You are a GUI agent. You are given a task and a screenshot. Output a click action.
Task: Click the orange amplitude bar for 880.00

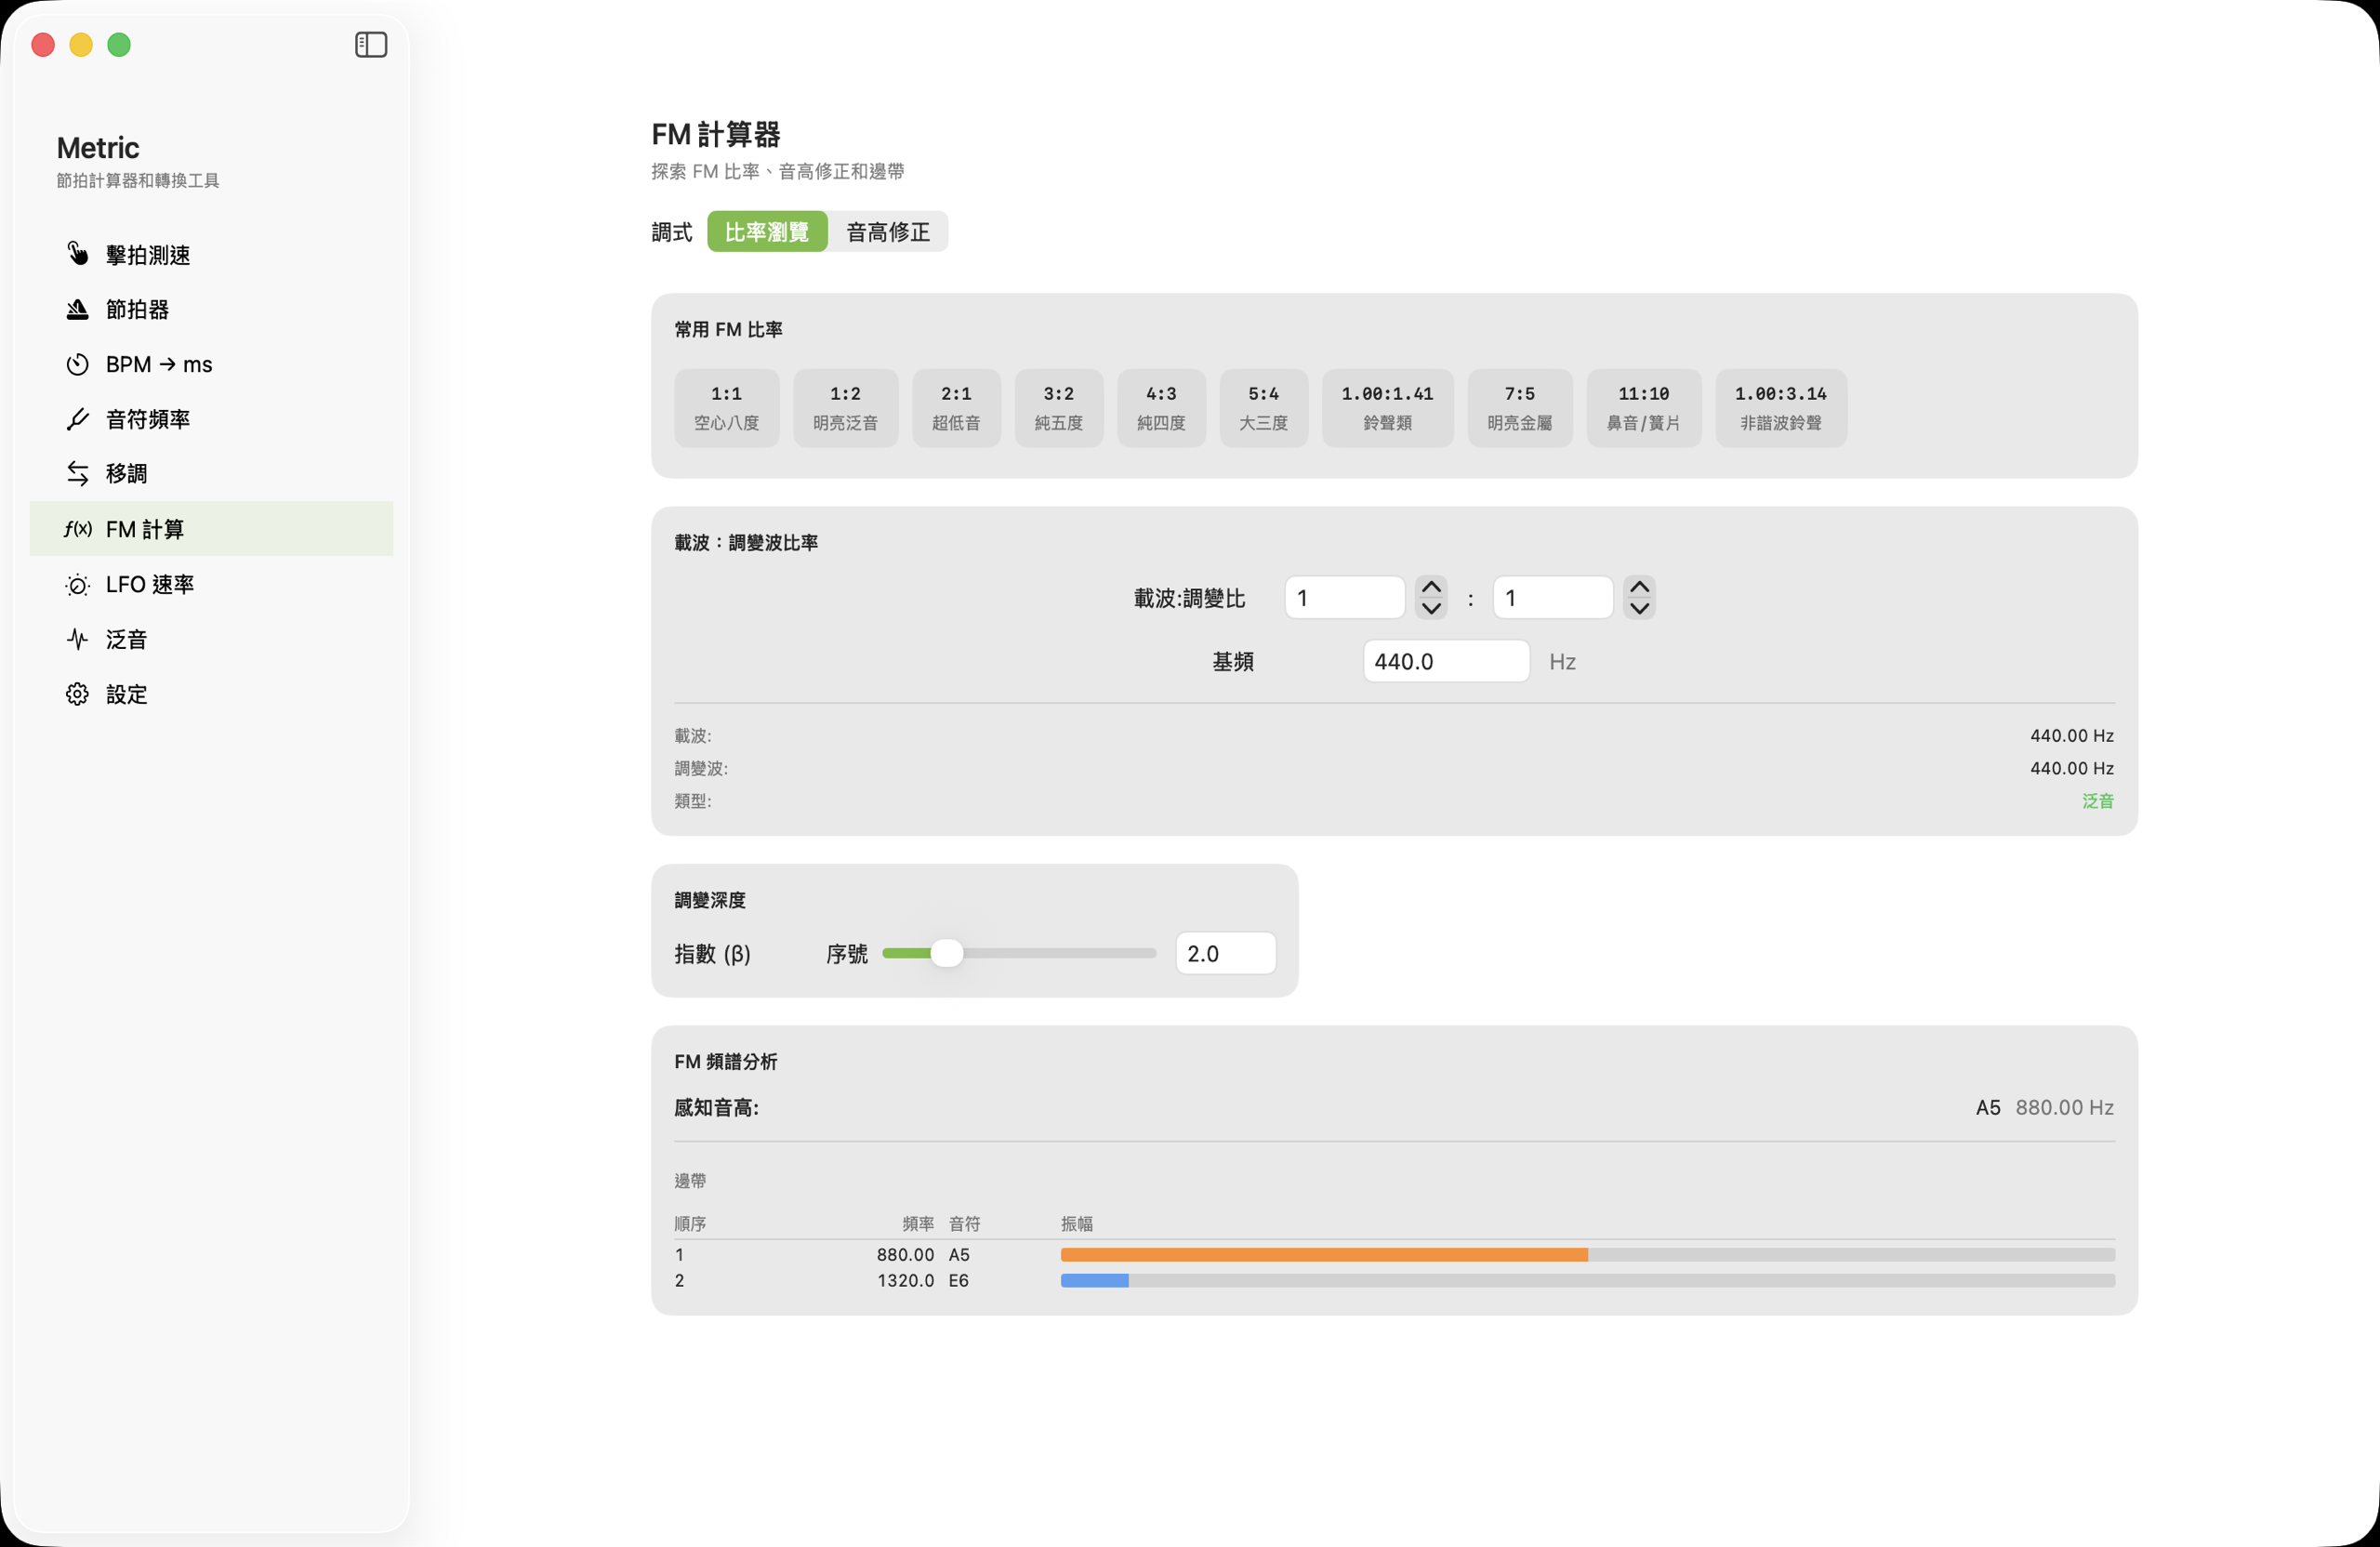click(1324, 1254)
